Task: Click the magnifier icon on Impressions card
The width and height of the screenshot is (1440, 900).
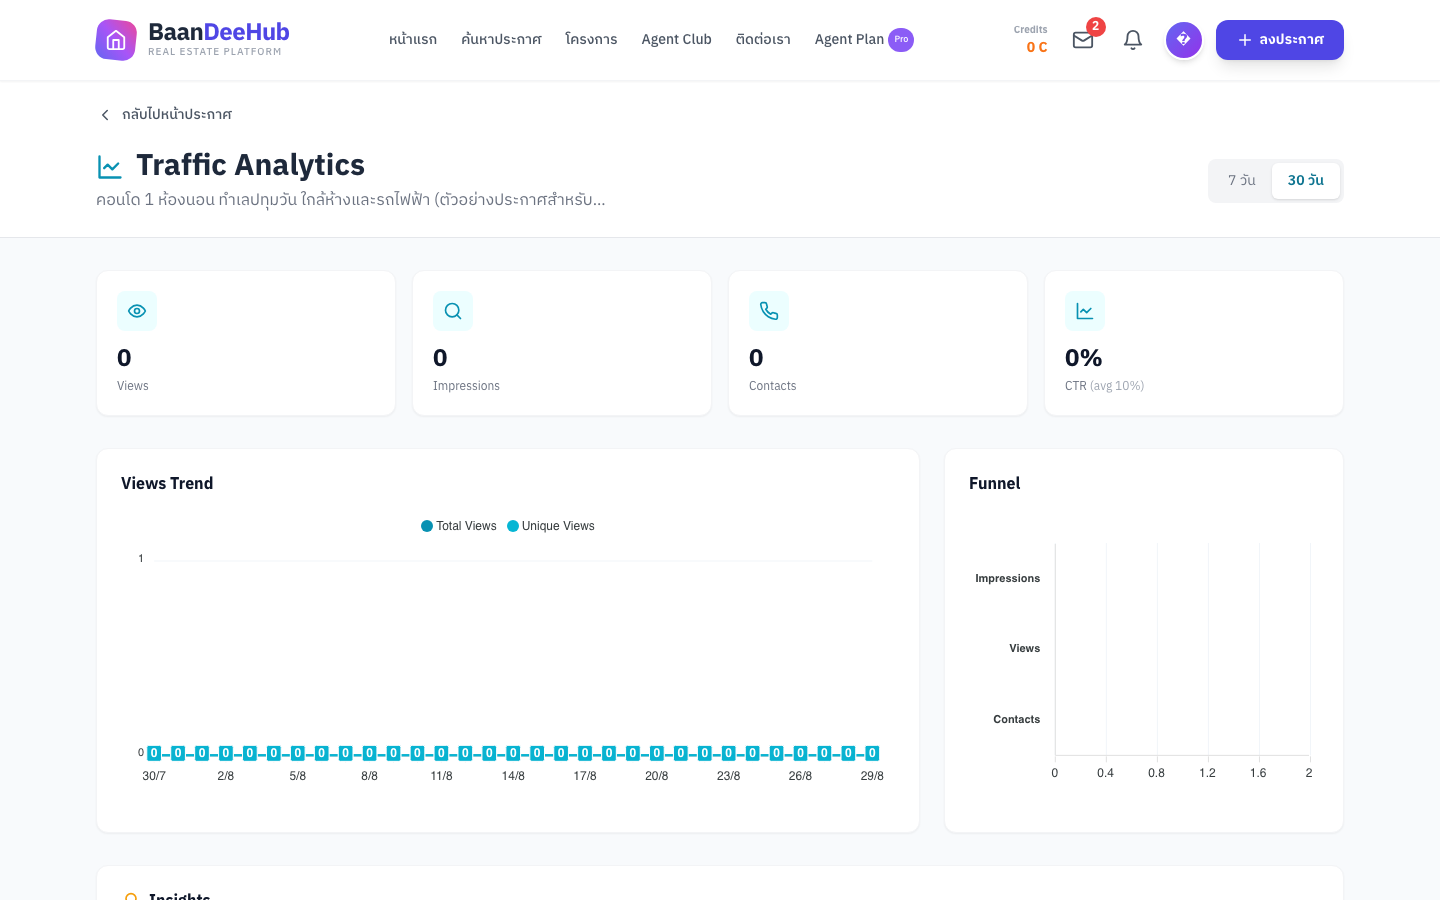Action: (x=453, y=311)
